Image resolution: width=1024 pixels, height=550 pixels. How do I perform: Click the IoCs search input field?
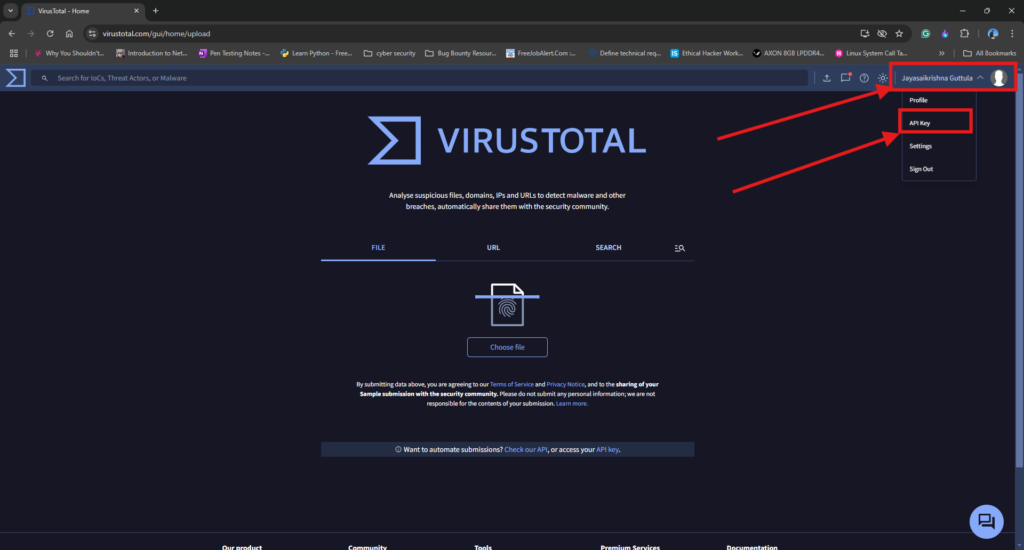(419, 78)
